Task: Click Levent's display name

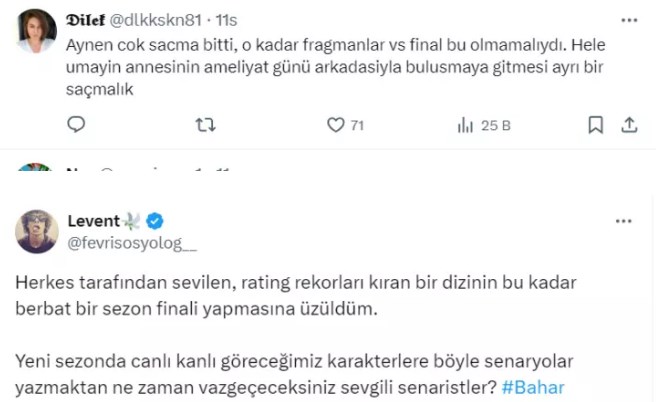Action: pyautogui.click(x=93, y=221)
